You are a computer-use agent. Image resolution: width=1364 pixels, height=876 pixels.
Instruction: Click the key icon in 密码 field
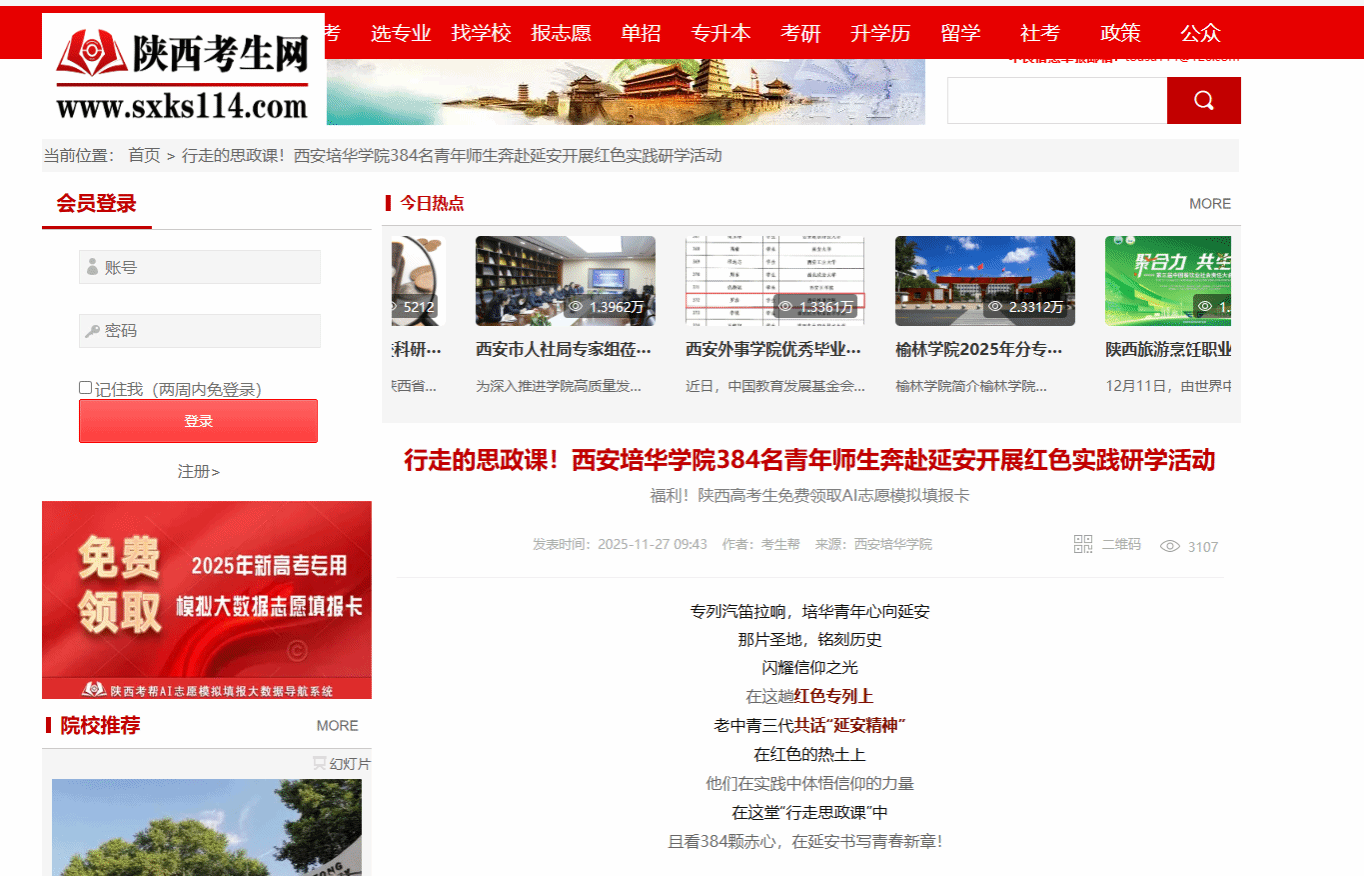pos(93,331)
